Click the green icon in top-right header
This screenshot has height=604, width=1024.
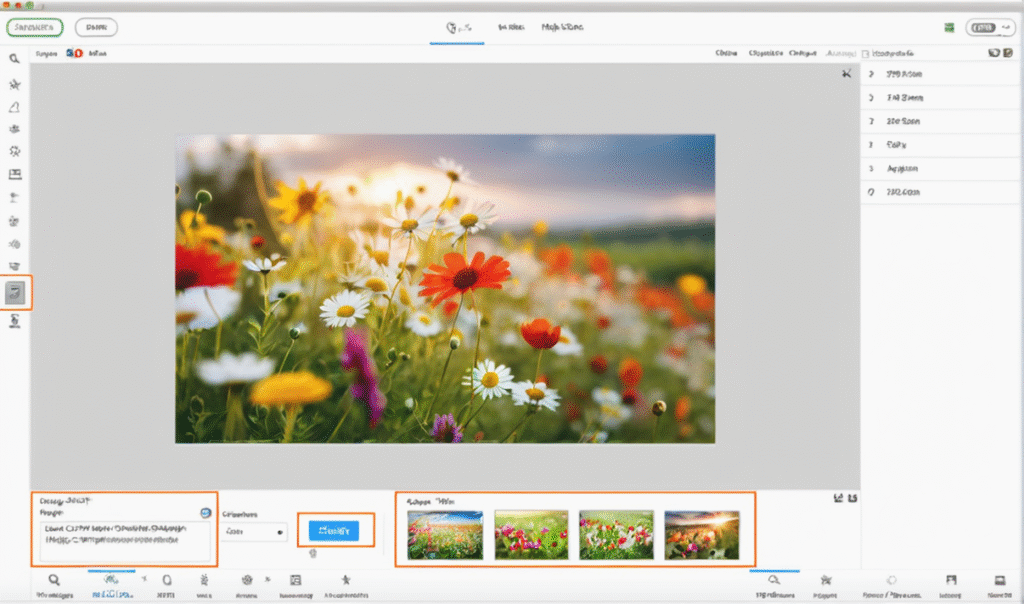coord(948,28)
